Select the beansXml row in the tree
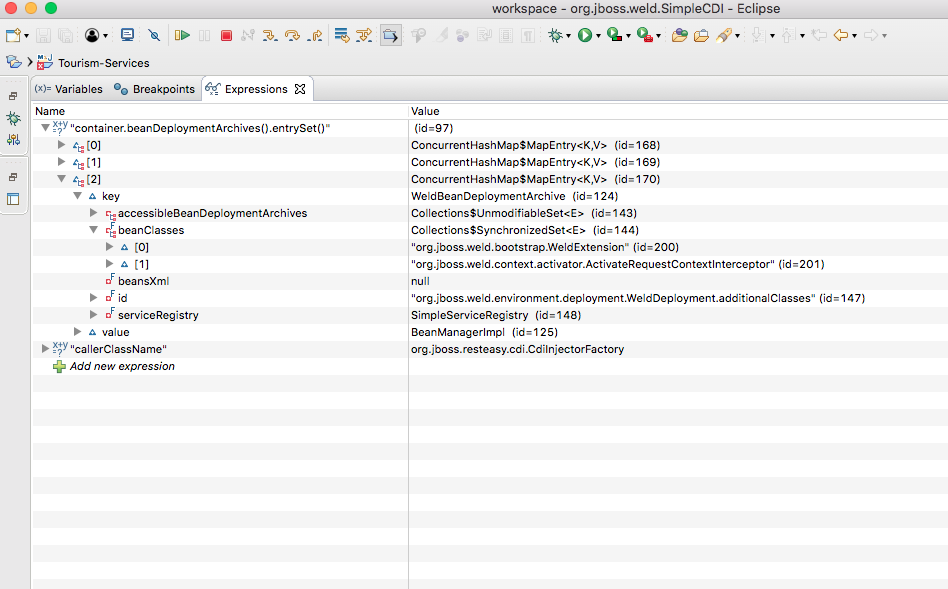 [143, 281]
